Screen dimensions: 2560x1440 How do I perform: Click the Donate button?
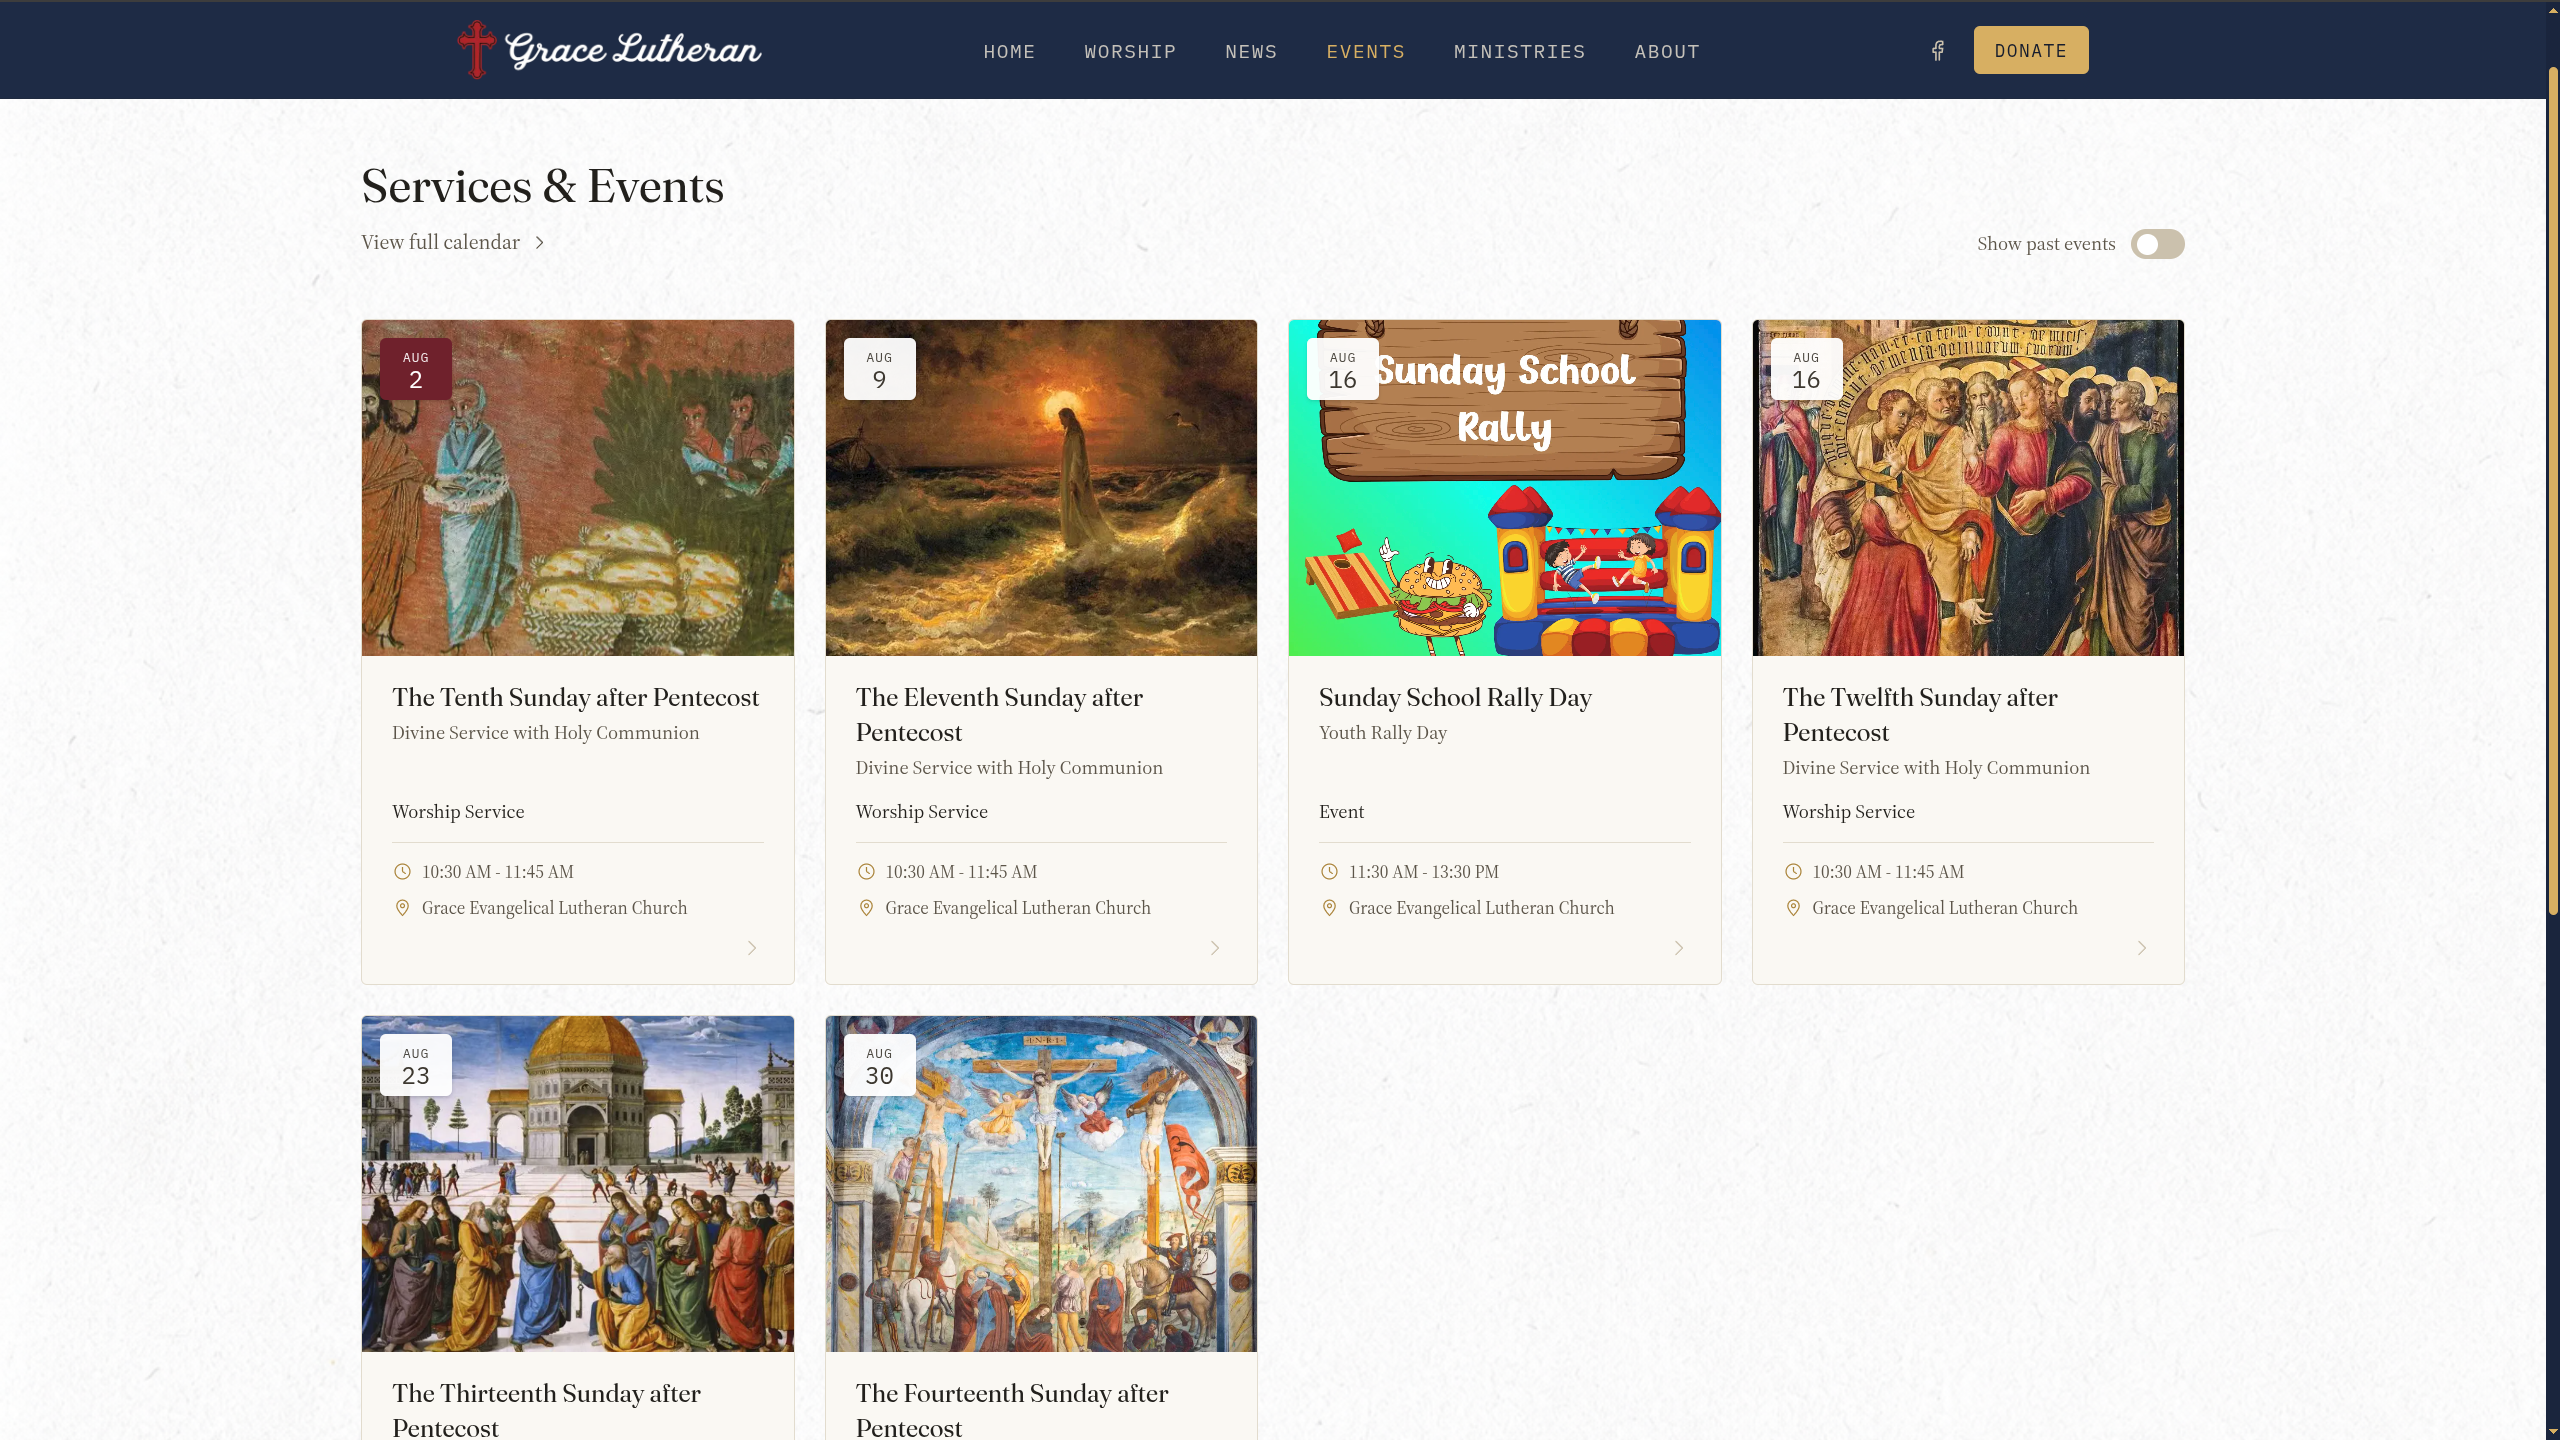[x=2030, y=50]
